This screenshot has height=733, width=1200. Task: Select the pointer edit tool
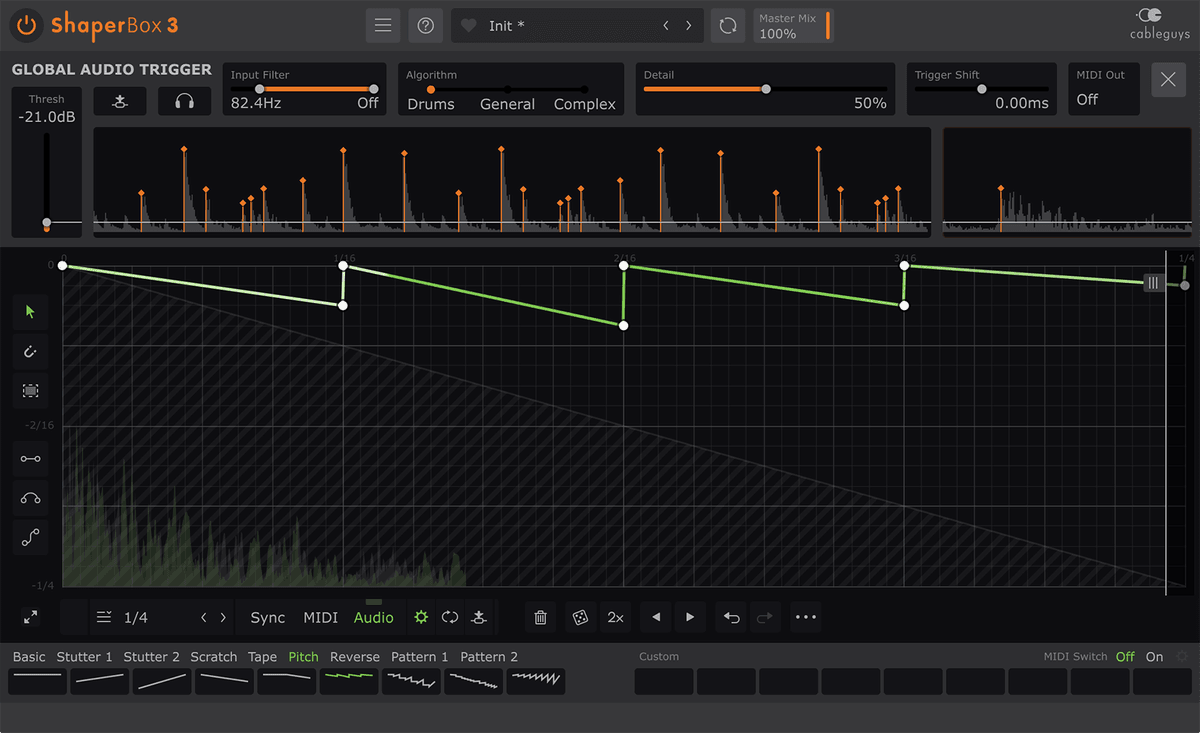(x=30, y=312)
